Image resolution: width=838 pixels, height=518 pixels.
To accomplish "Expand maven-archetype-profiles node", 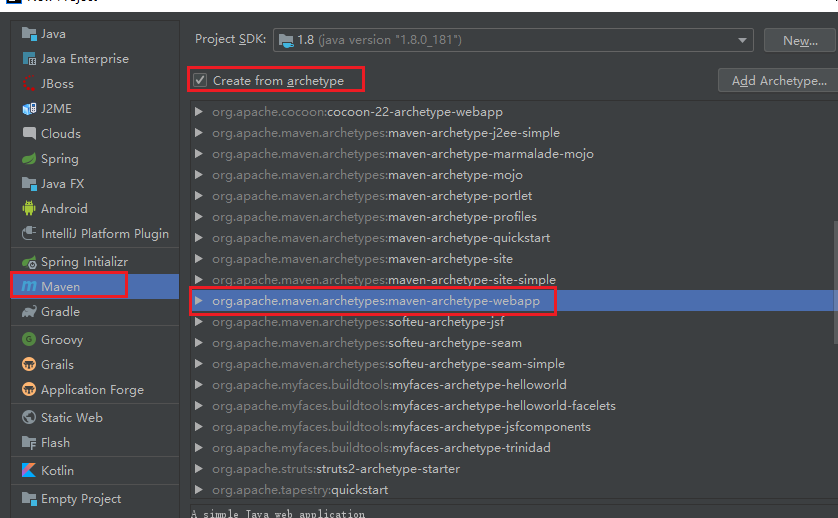I will click(198, 217).
